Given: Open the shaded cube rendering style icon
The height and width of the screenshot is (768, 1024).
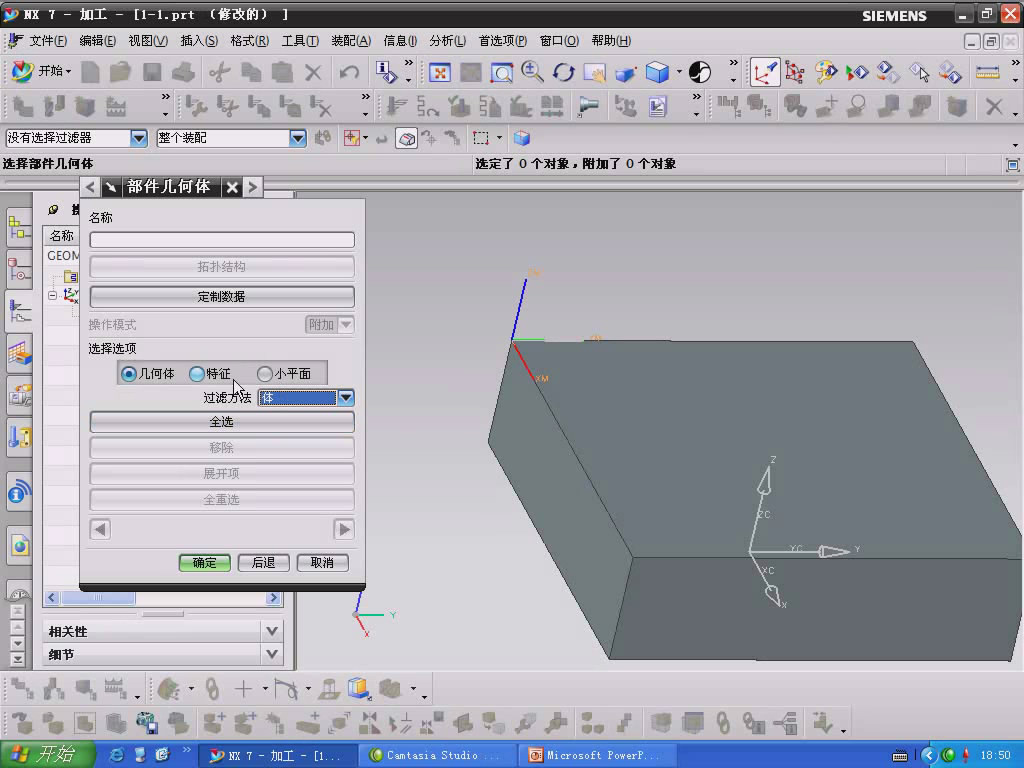Looking at the screenshot, I should point(657,72).
